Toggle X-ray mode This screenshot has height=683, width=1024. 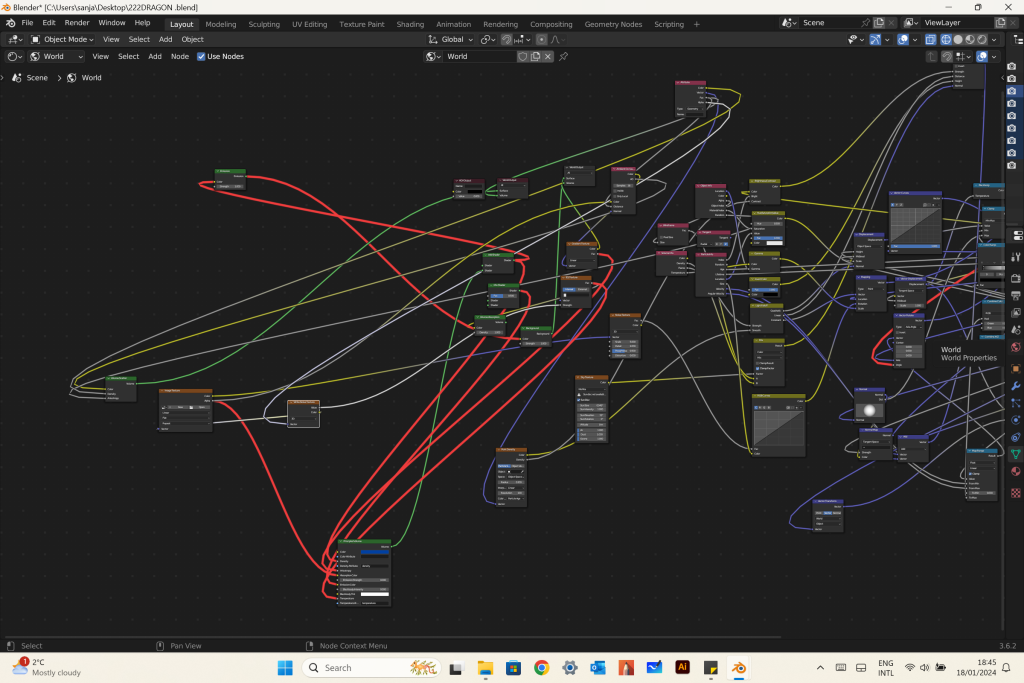pos(931,39)
